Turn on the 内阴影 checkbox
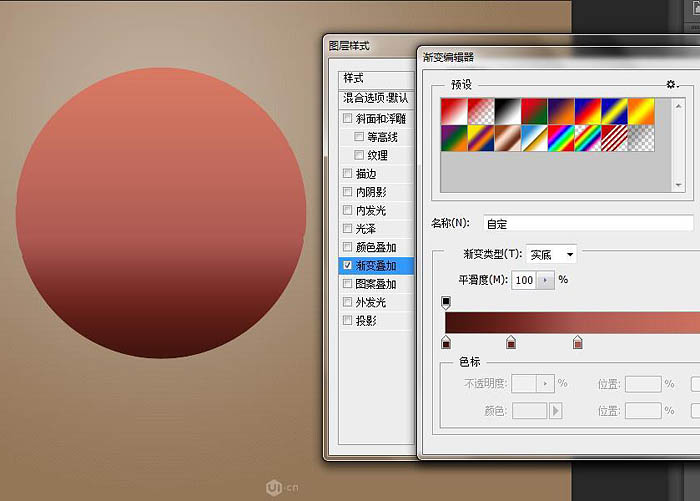 [347, 192]
